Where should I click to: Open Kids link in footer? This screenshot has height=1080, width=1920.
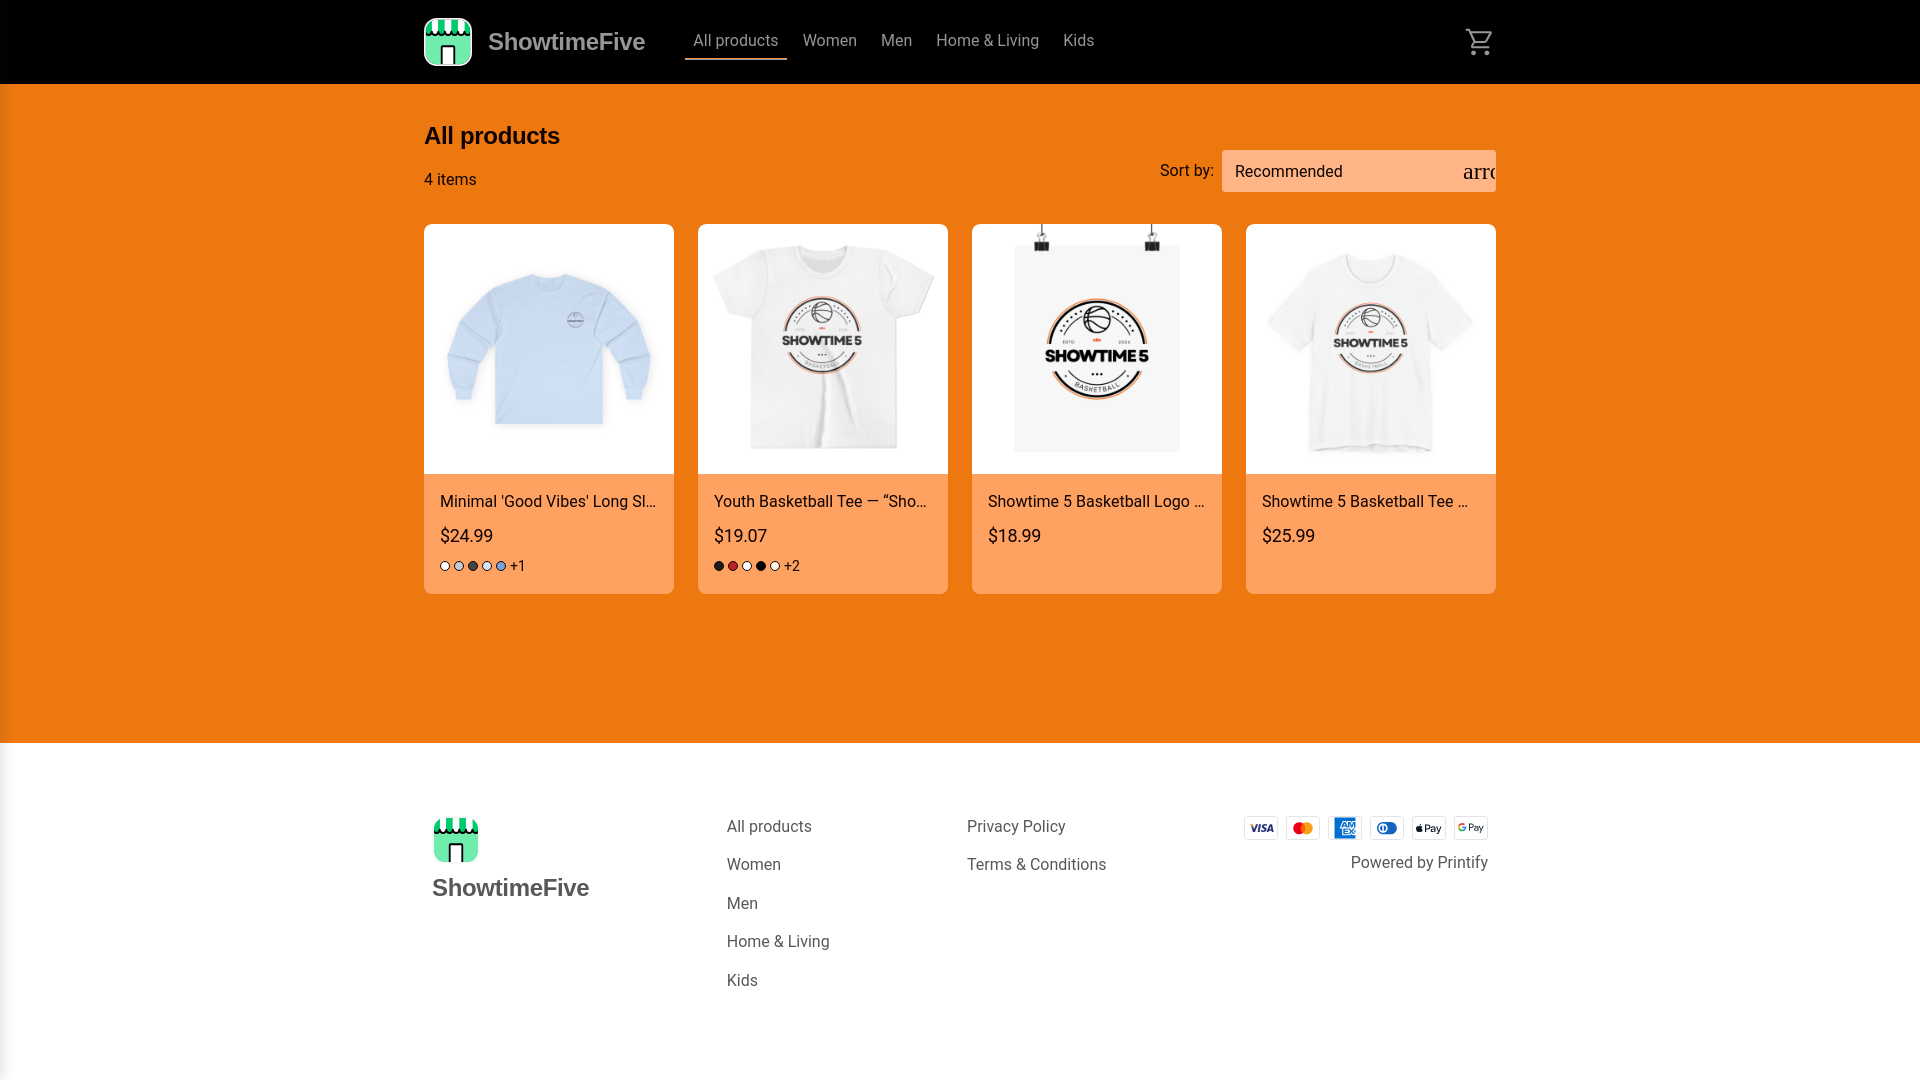(x=742, y=981)
